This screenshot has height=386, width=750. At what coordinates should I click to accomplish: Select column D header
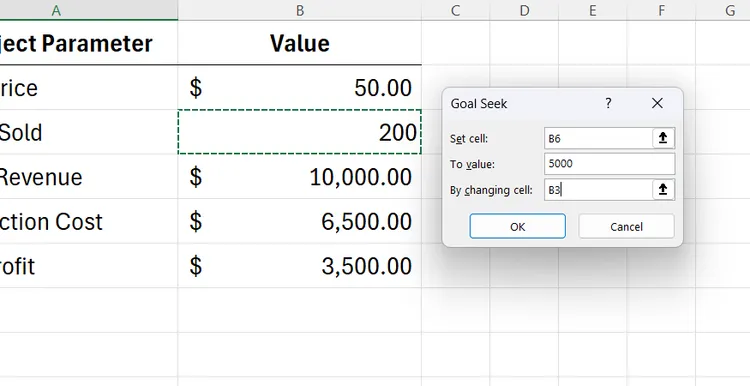(x=524, y=10)
